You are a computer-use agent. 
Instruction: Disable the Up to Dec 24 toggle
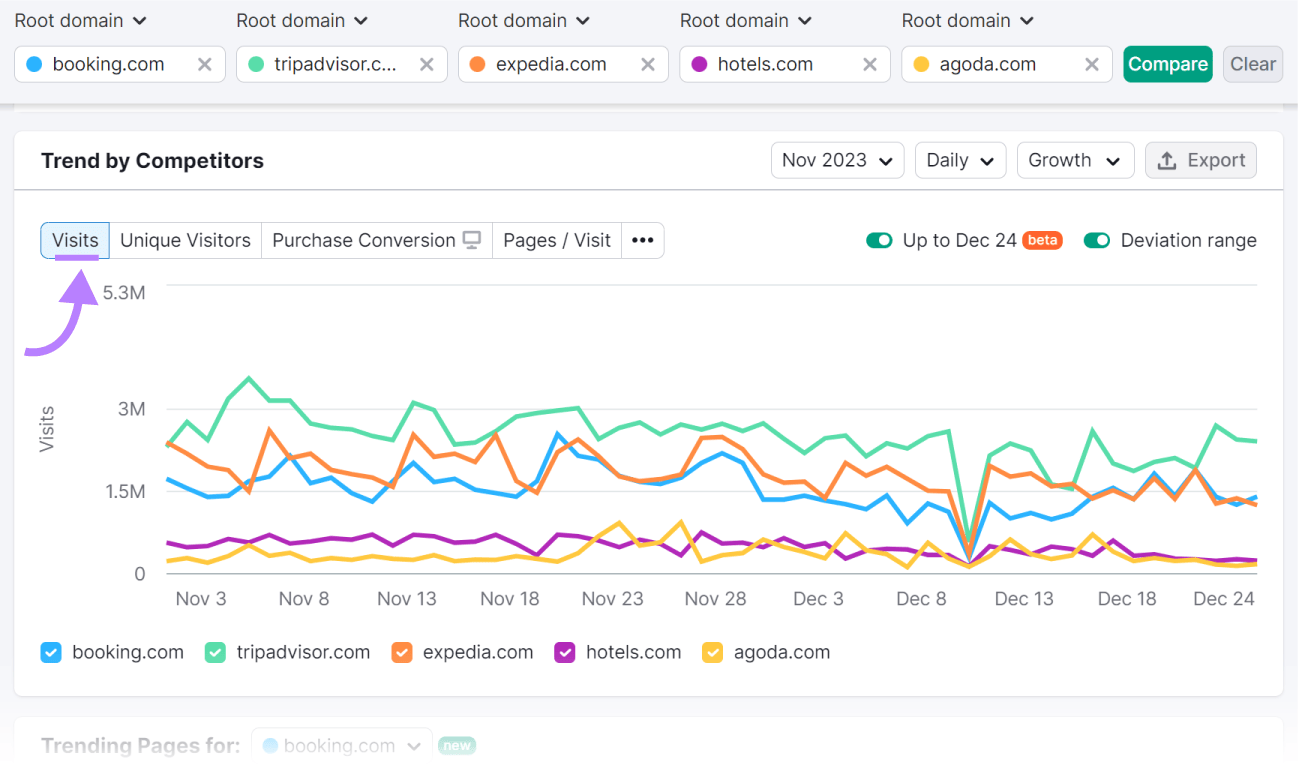(x=879, y=240)
